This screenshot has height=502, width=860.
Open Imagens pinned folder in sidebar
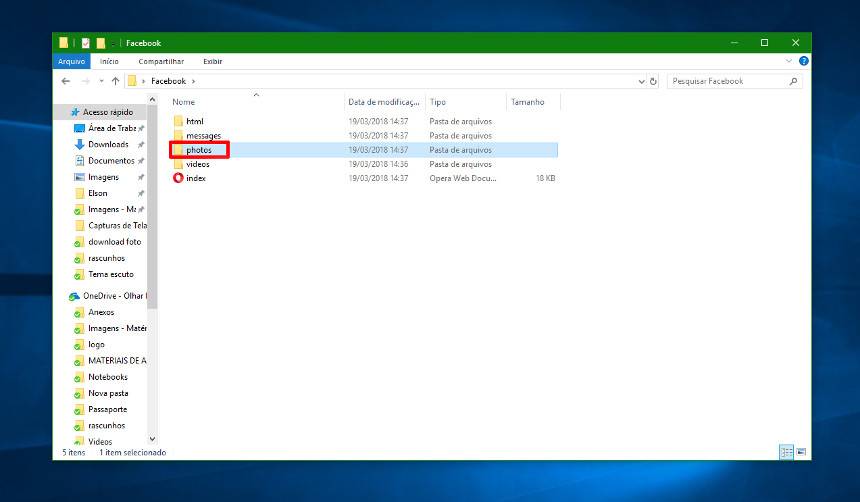click(x=103, y=177)
